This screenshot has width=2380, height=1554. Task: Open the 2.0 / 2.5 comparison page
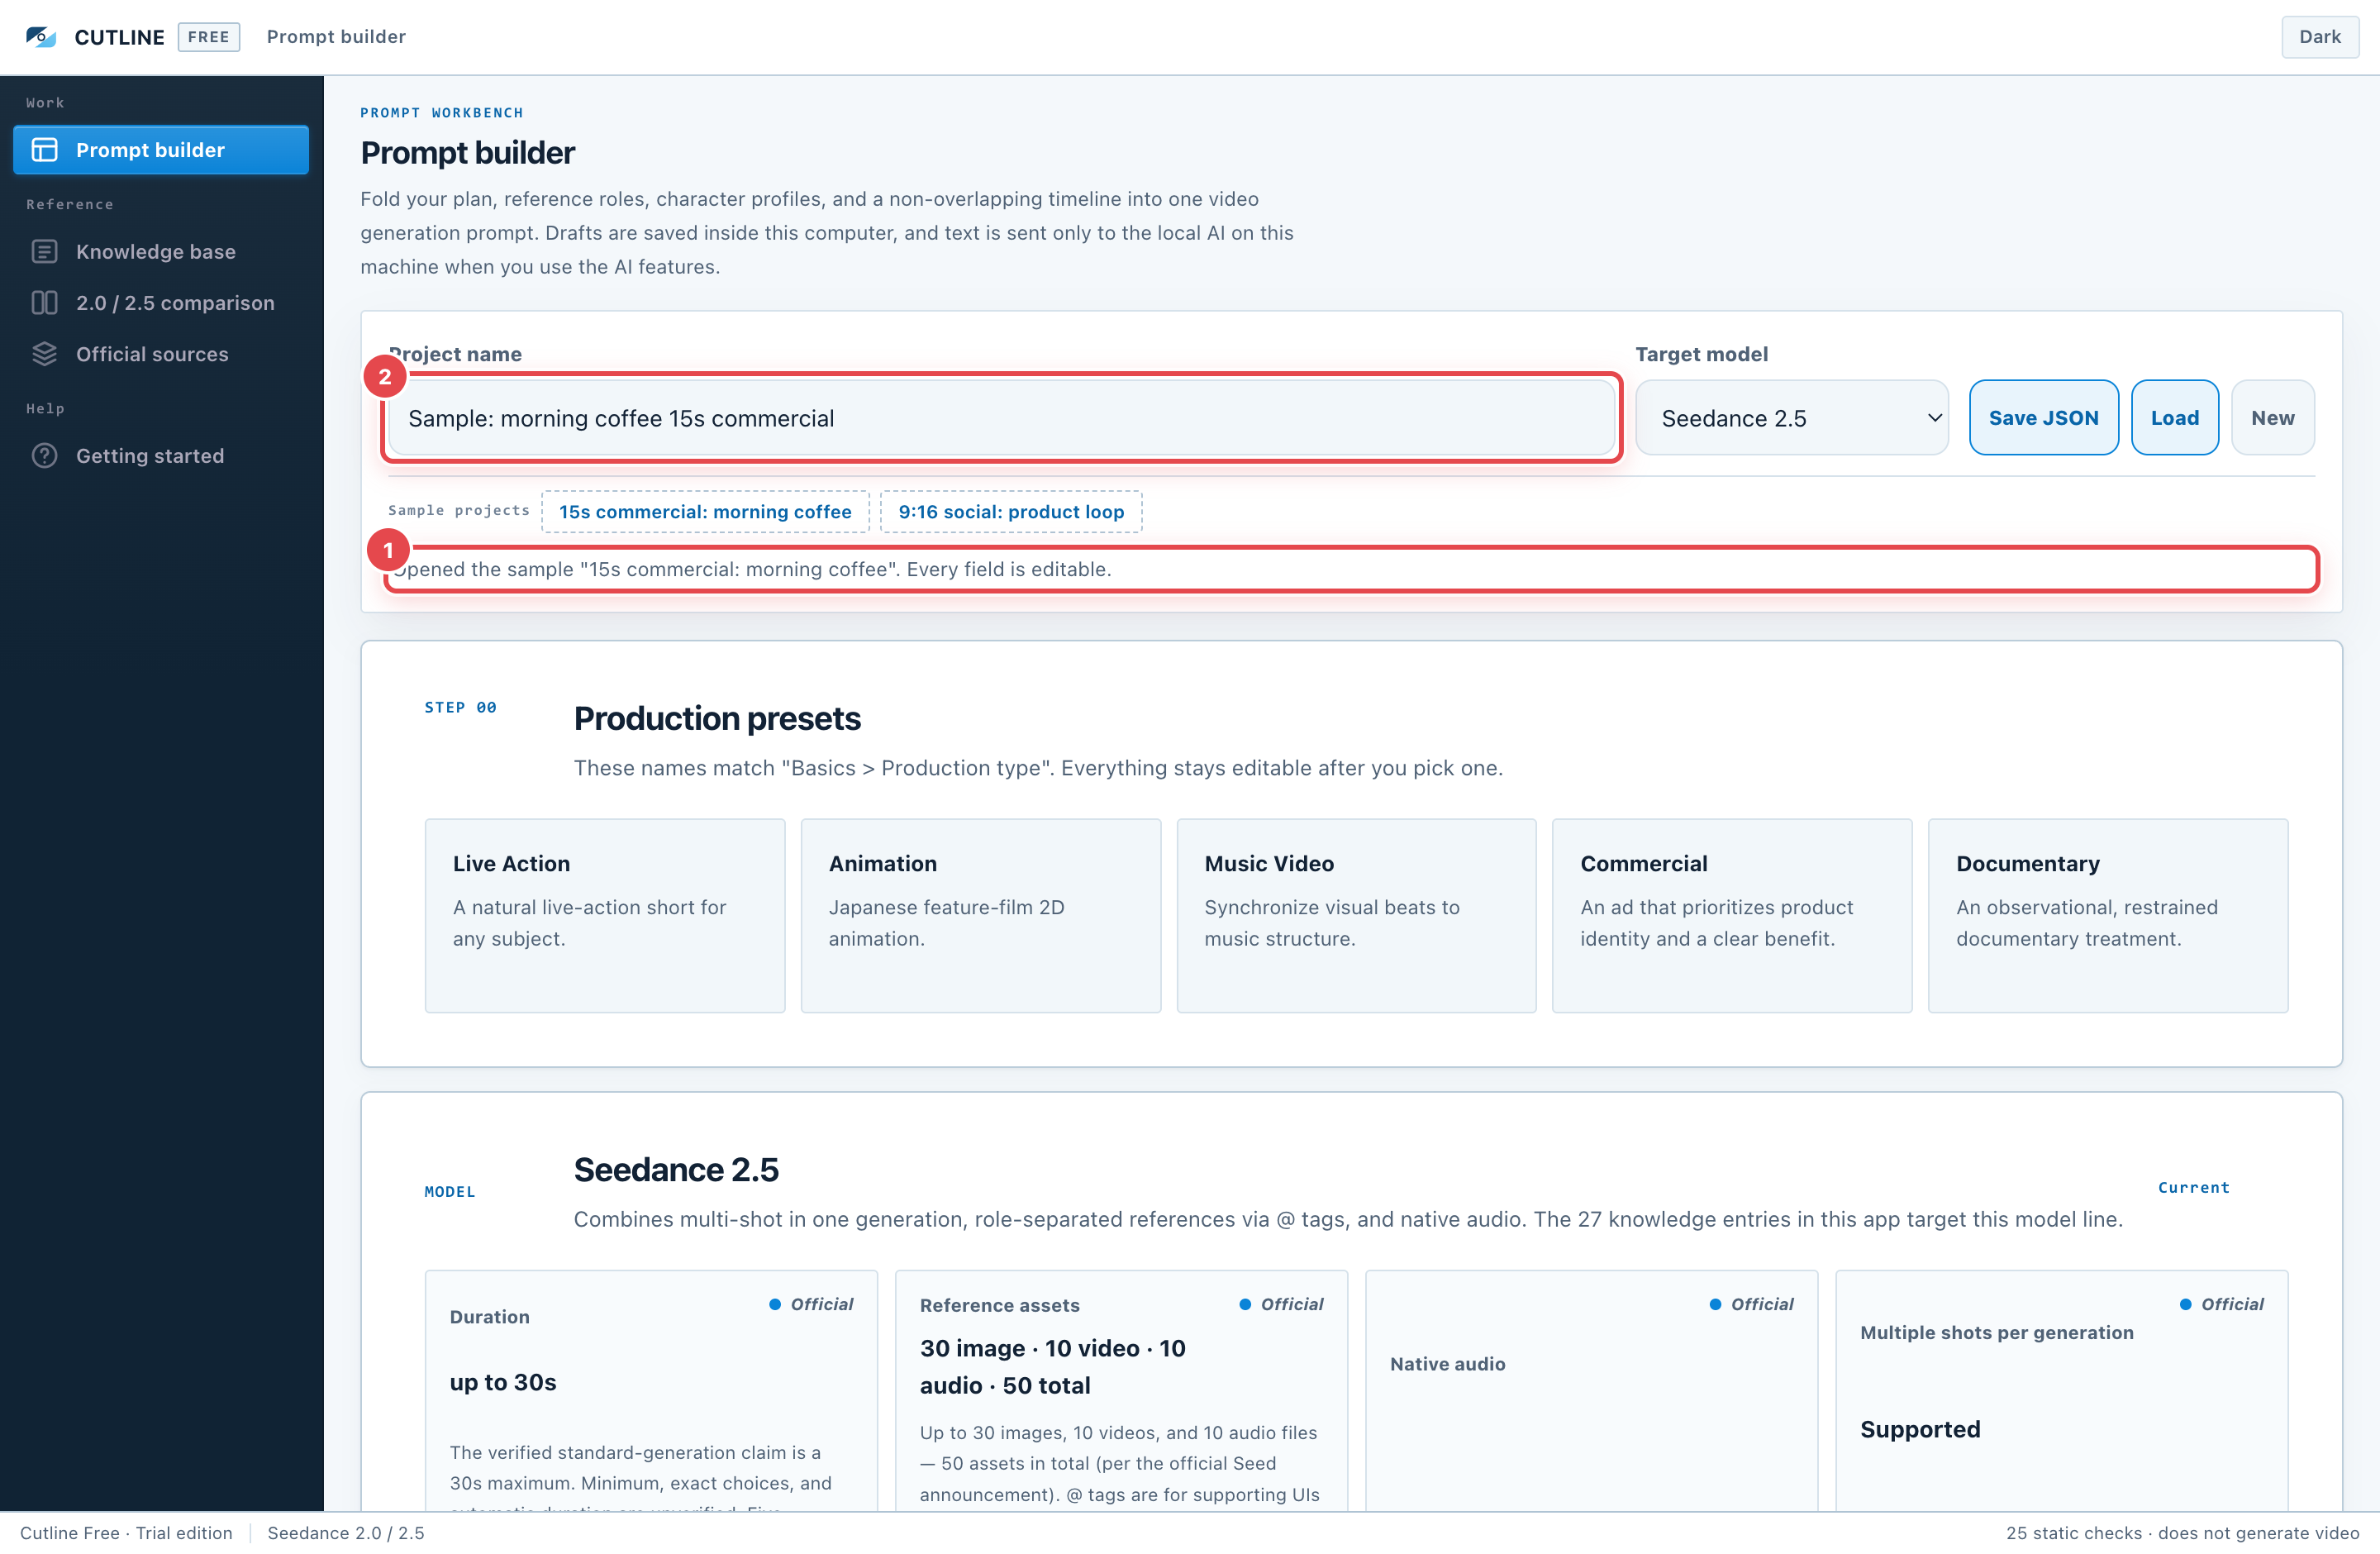161,303
